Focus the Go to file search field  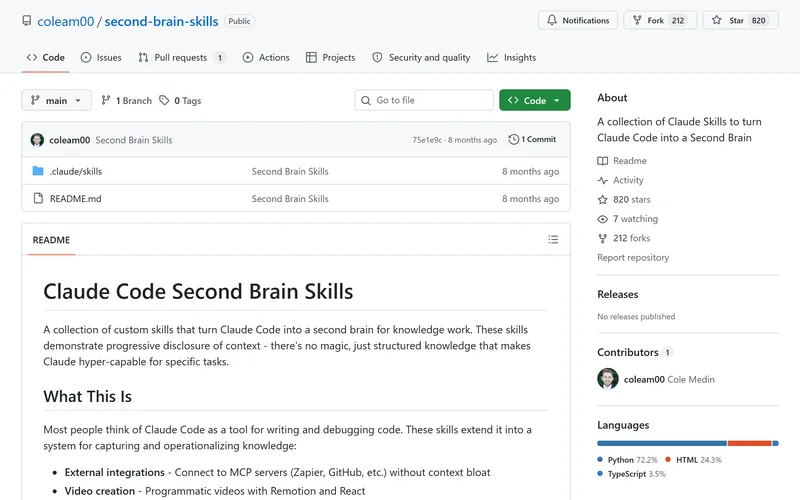[424, 101]
